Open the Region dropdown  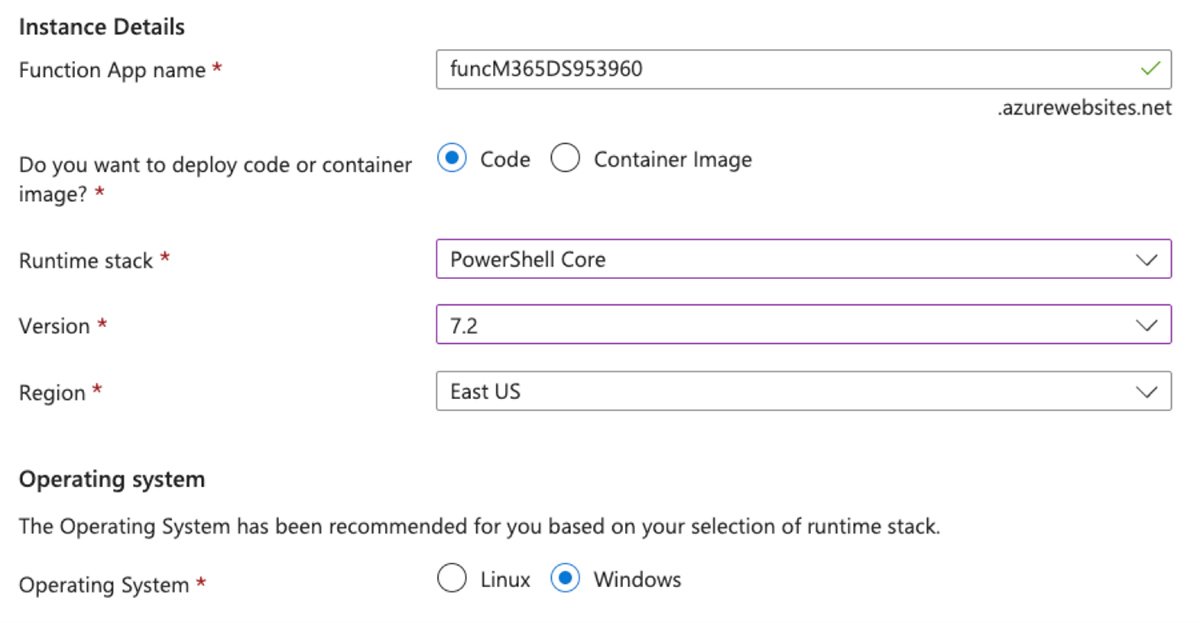800,391
